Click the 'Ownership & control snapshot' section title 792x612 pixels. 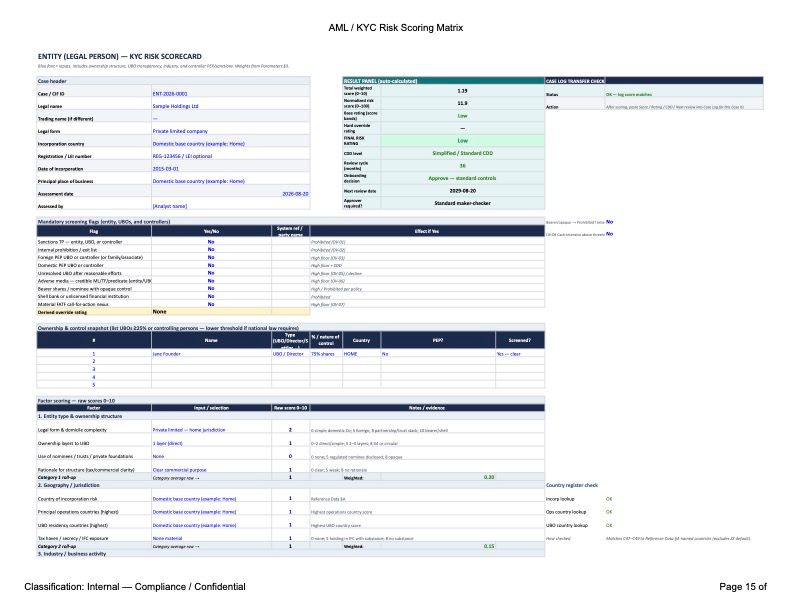coord(168,328)
